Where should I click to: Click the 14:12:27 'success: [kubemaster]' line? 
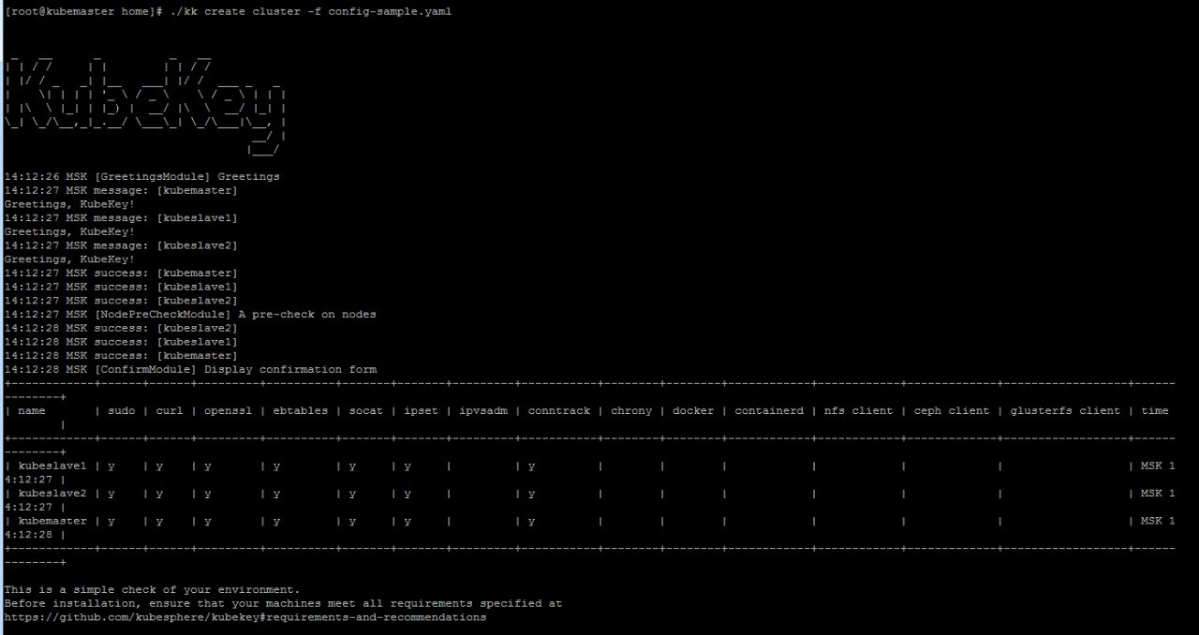[121, 273]
